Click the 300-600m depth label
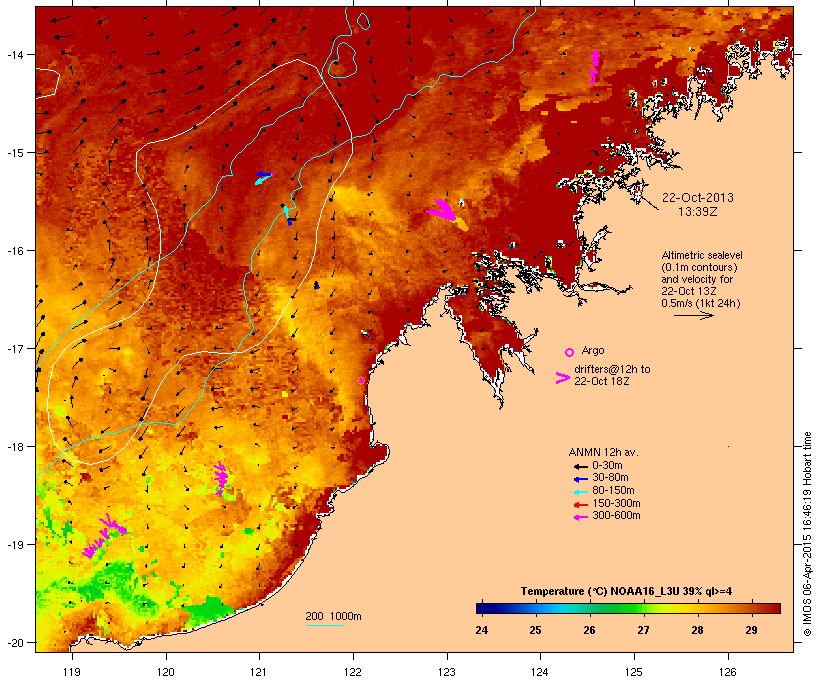 pyautogui.click(x=616, y=516)
